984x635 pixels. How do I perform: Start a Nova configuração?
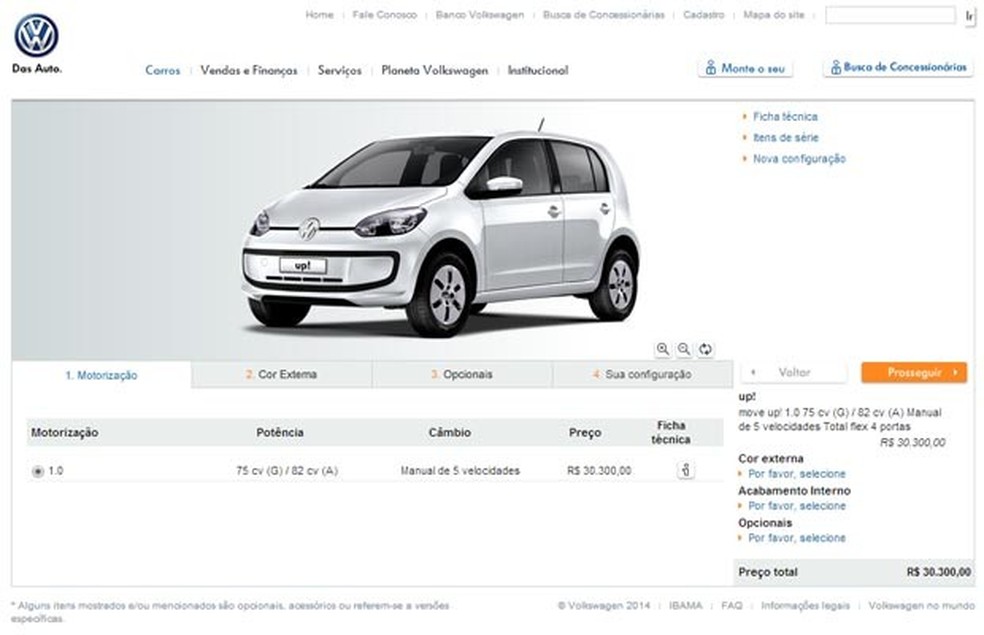tap(799, 159)
